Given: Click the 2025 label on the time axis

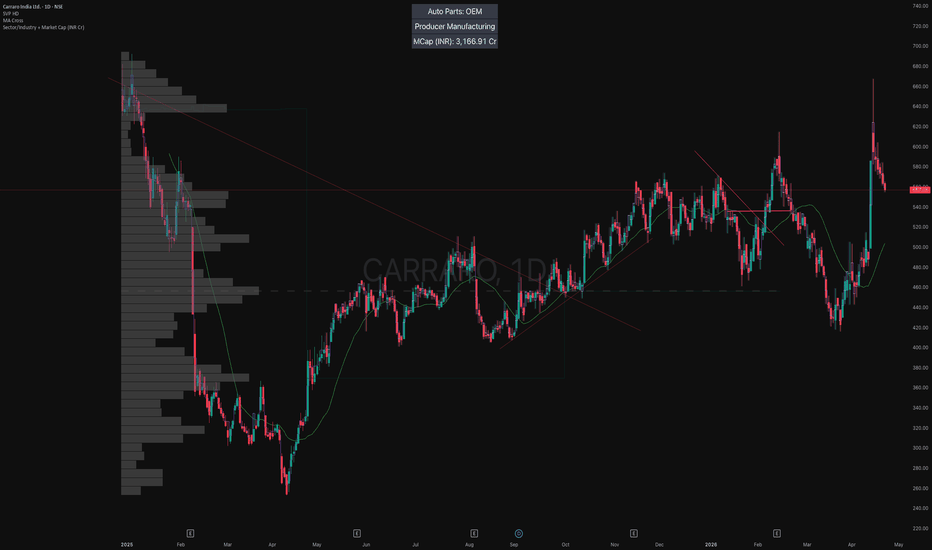Looking at the screenshot, I should [127, 544].
